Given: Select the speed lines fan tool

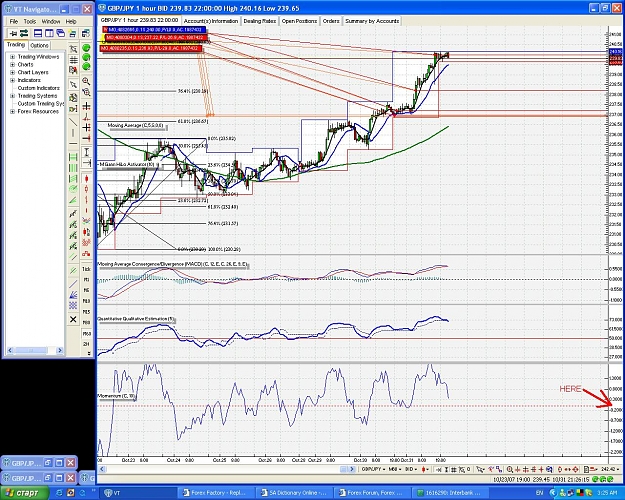Looking at the screenshot, I should [73, 295].
